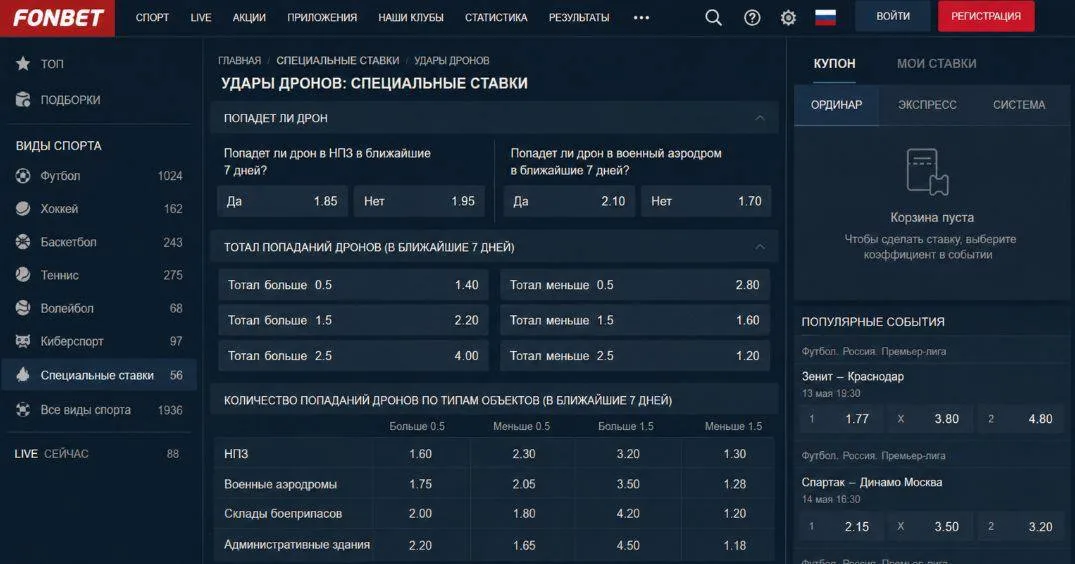Bet draw 3.80 in Зенит – Краснодар
Viewport: 1075px width, 564px height.
pyautogui.click(x=932, y=419)
